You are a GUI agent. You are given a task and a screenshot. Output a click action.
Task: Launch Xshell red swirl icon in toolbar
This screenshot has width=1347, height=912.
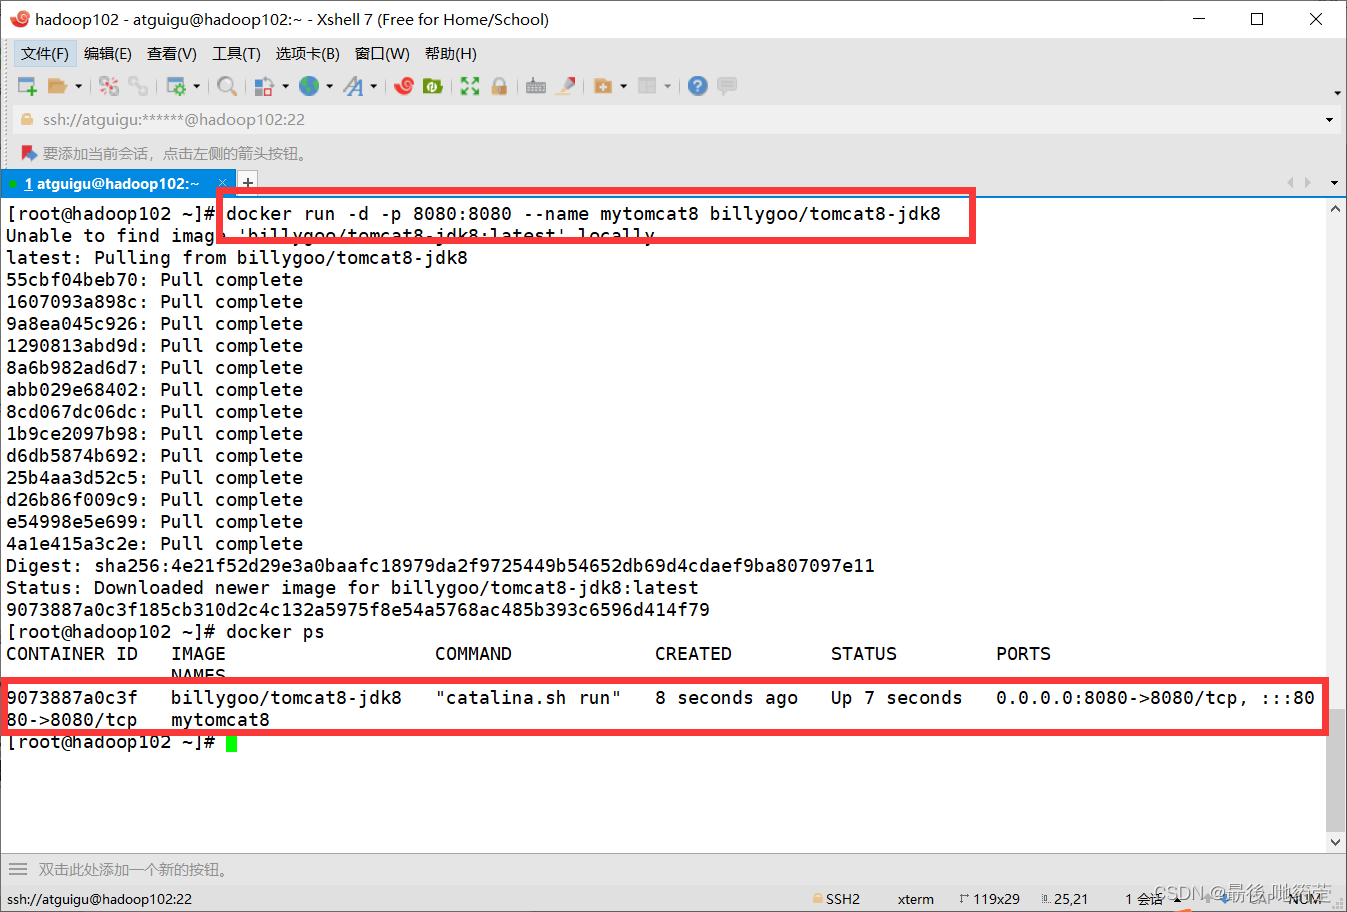click(x=404, y=86)
